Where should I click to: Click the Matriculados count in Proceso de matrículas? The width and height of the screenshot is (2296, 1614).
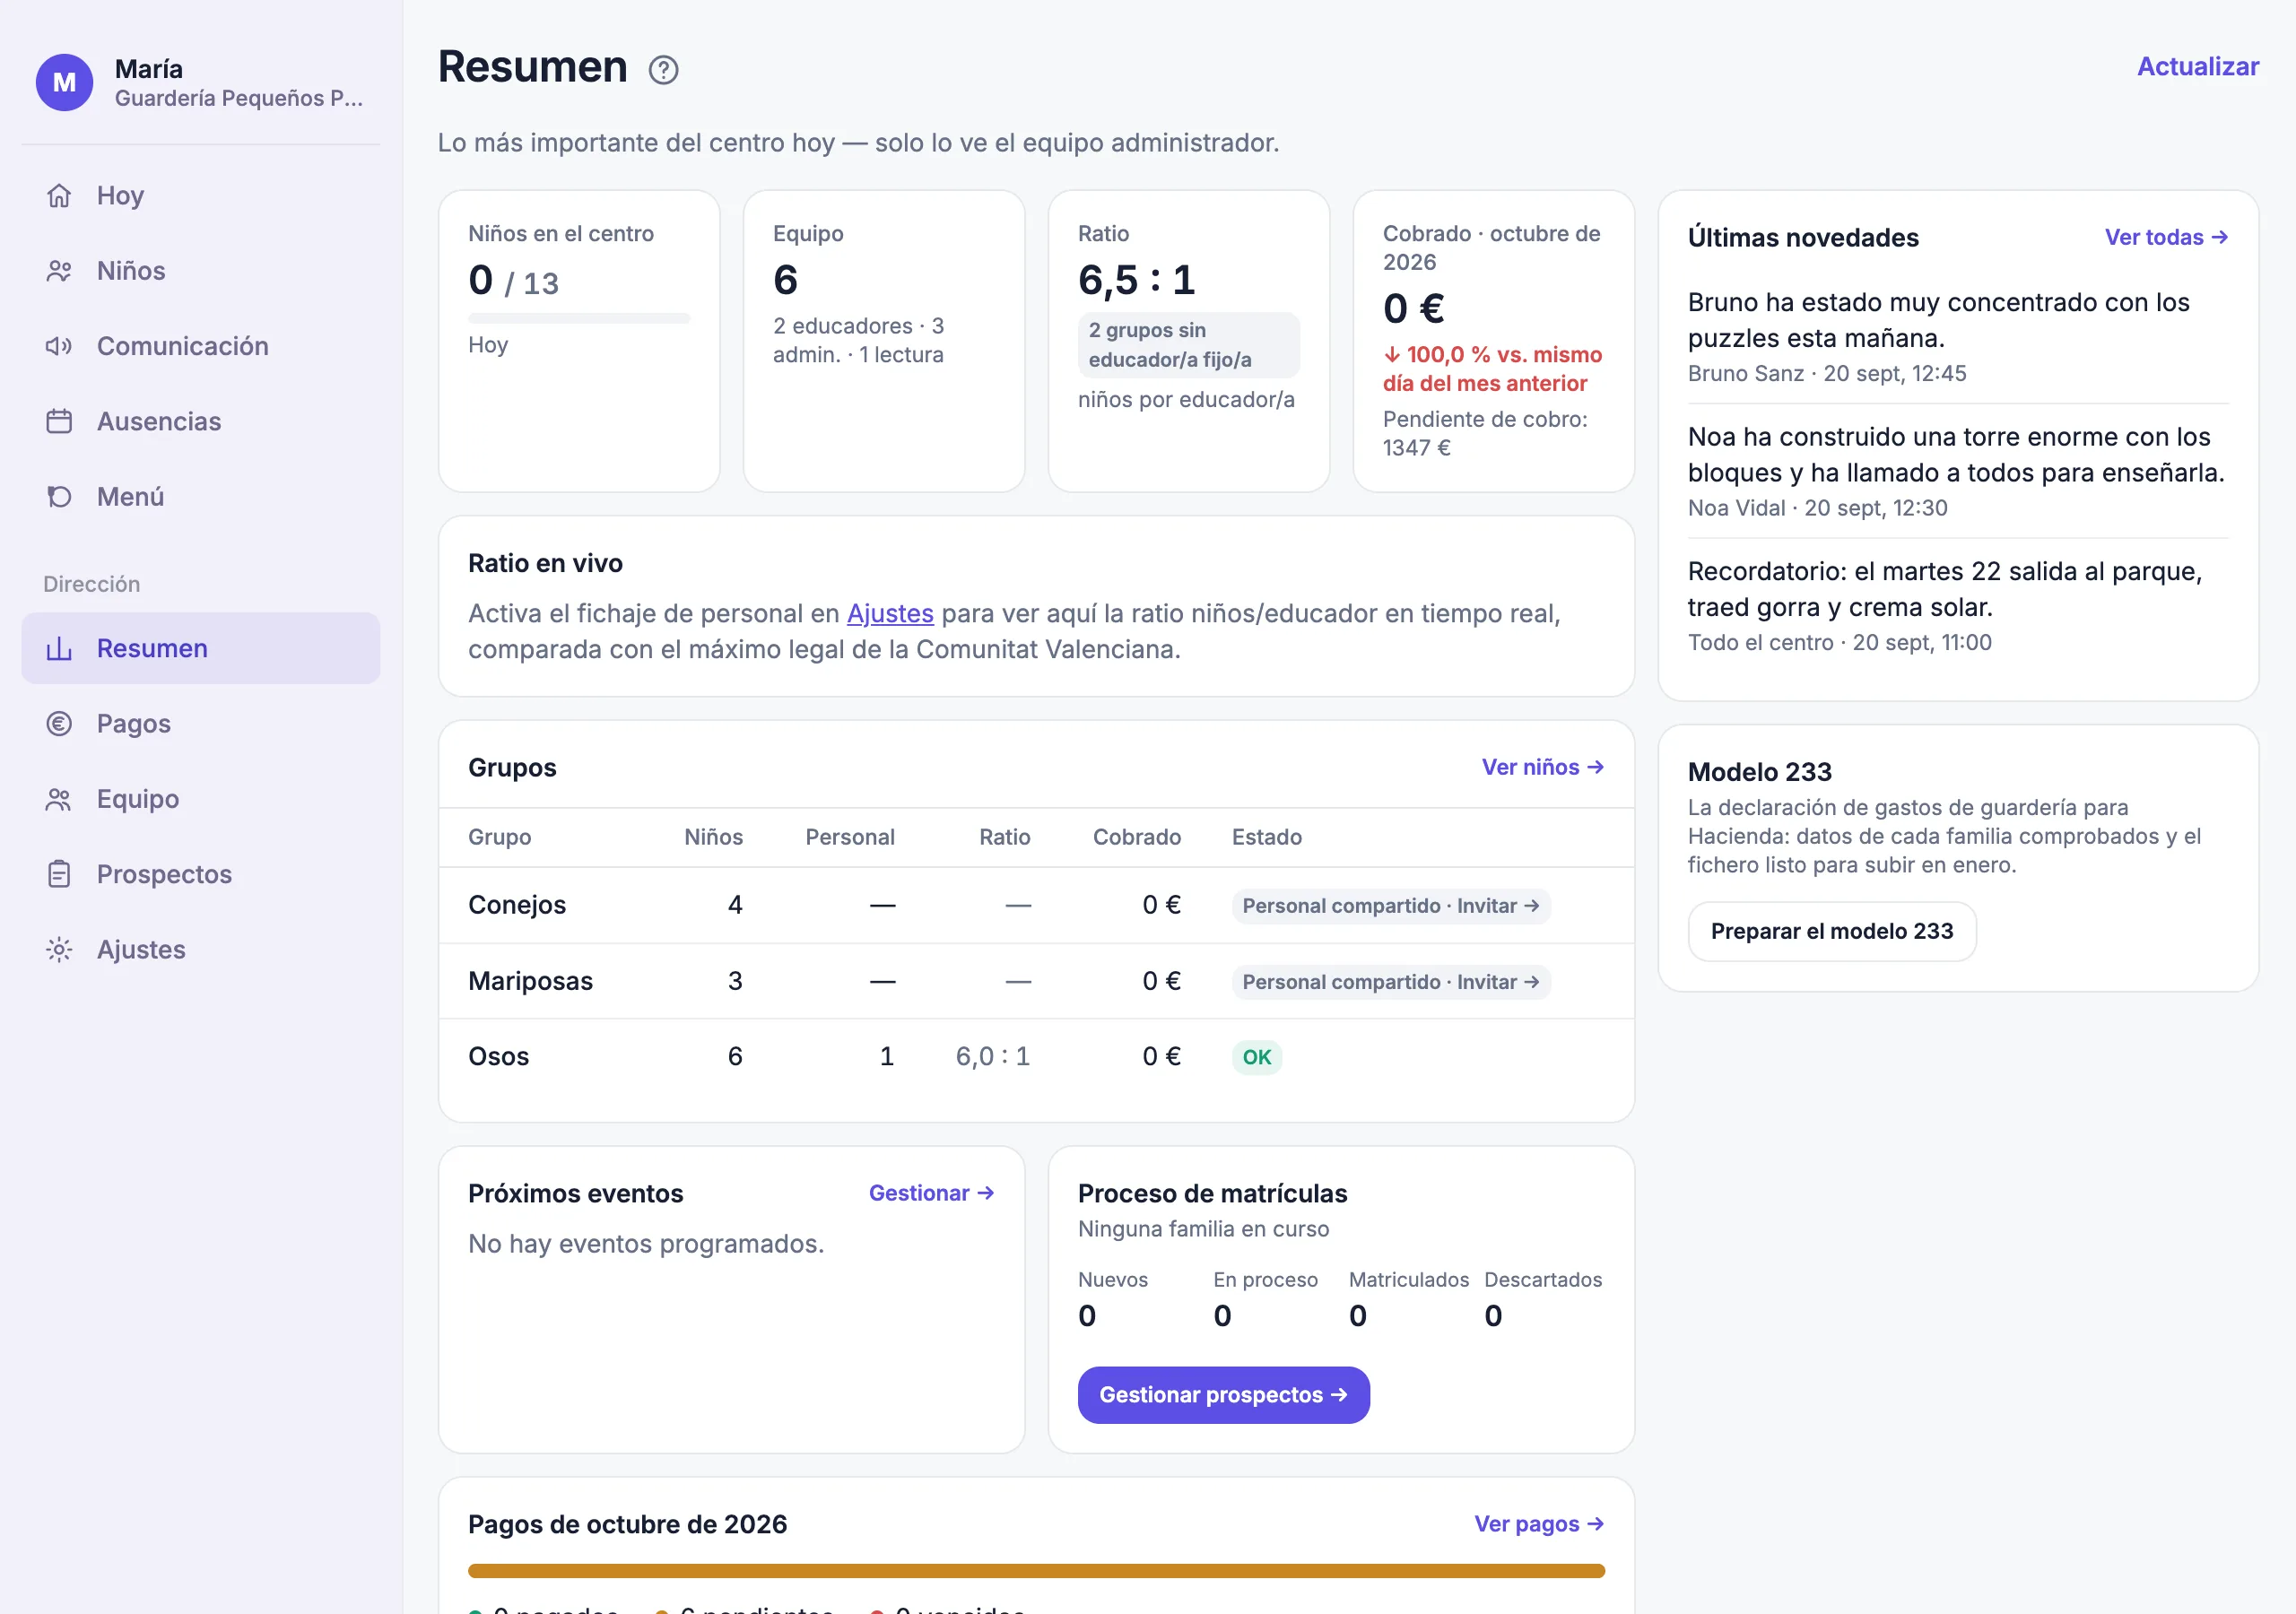[x=1357, y=1317]
